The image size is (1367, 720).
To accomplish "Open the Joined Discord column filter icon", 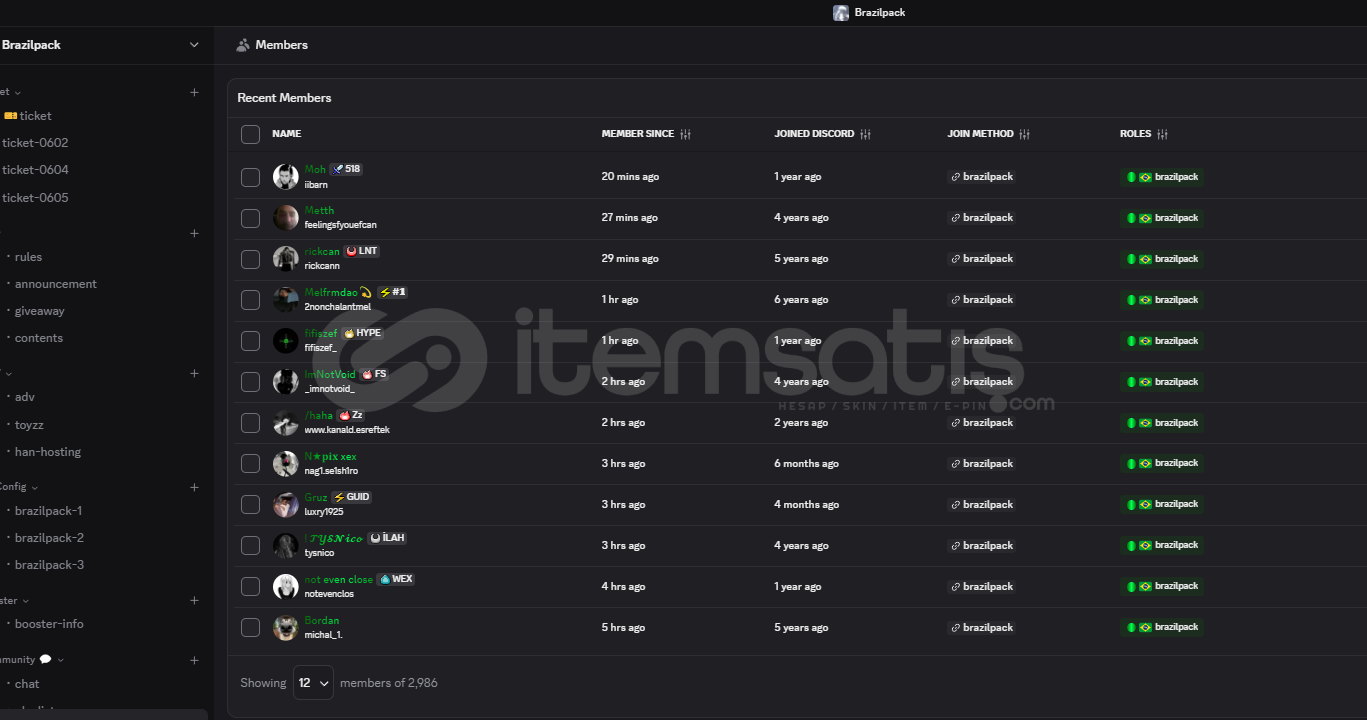I will 865,134.
